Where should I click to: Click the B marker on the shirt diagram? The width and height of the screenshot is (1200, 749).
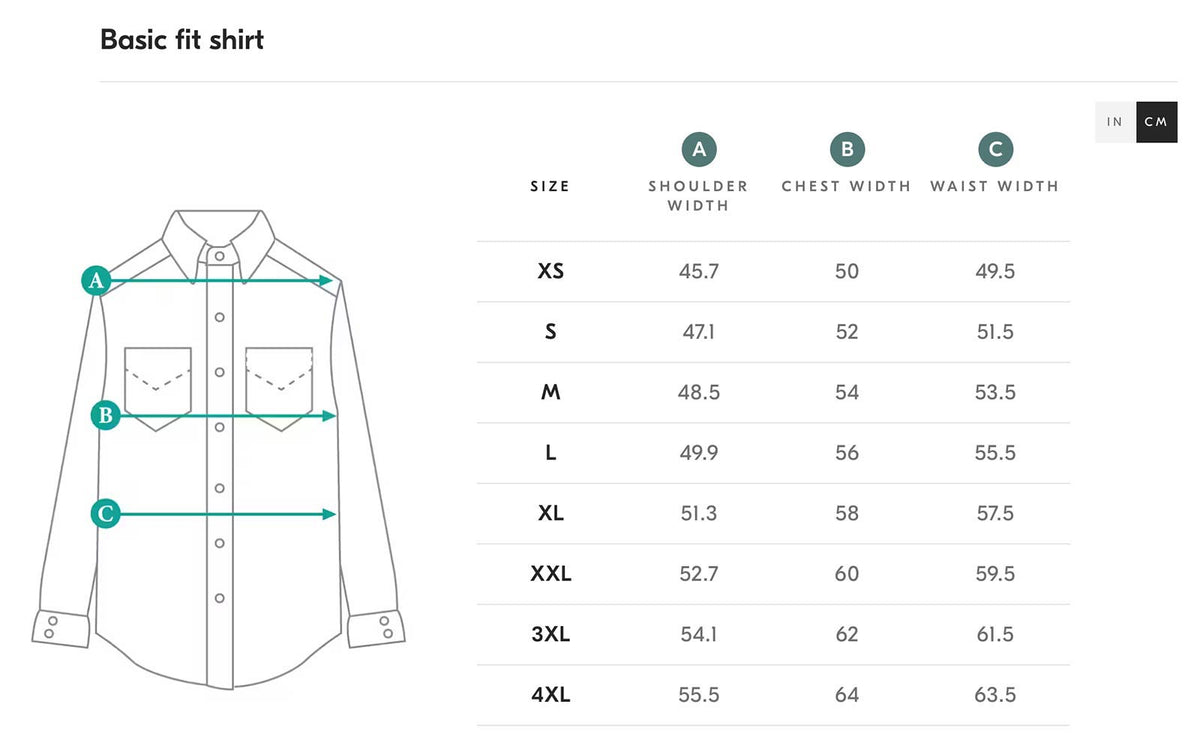pos(106,415)
